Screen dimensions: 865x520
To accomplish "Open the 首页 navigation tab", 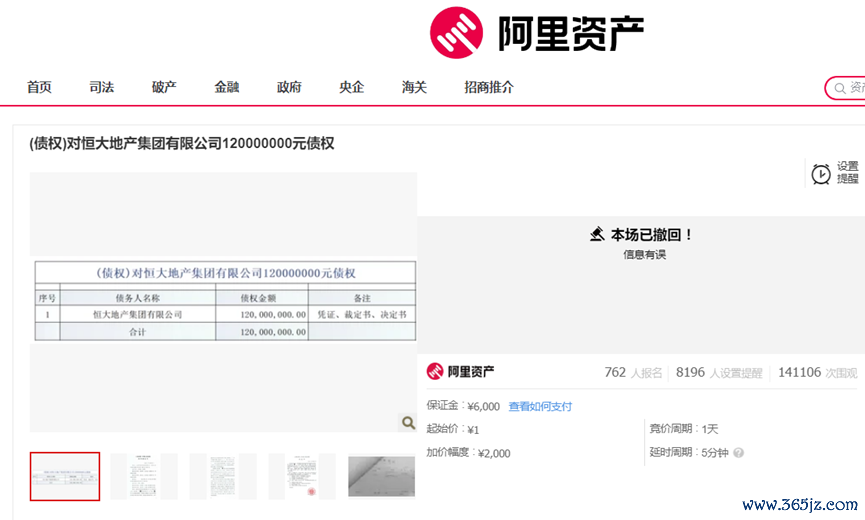I will pyautogui.click(x=39, y=87).
